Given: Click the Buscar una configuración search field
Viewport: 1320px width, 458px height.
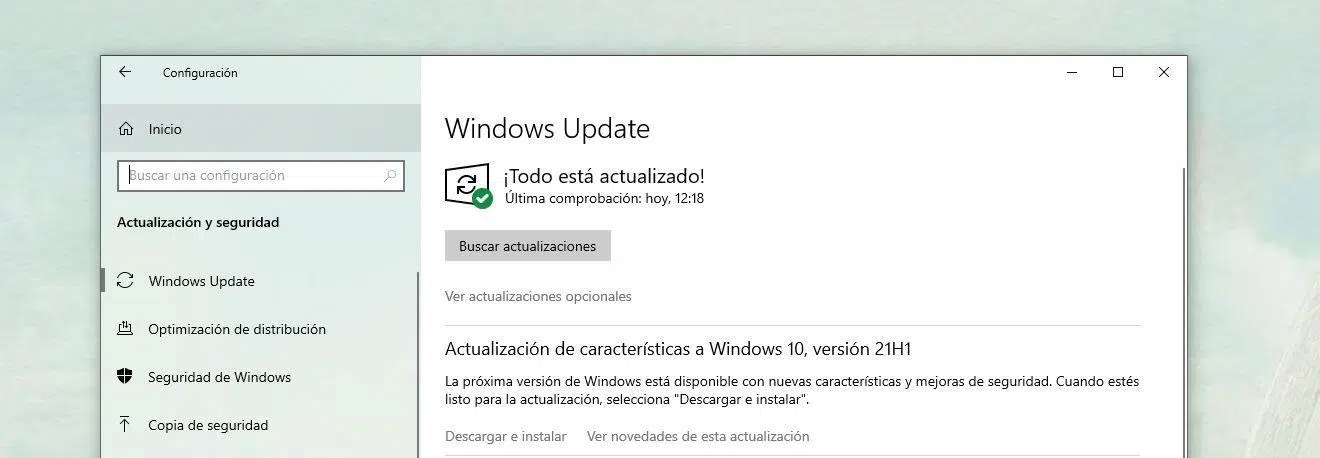Looking at the screenshot, I should 261,175.
